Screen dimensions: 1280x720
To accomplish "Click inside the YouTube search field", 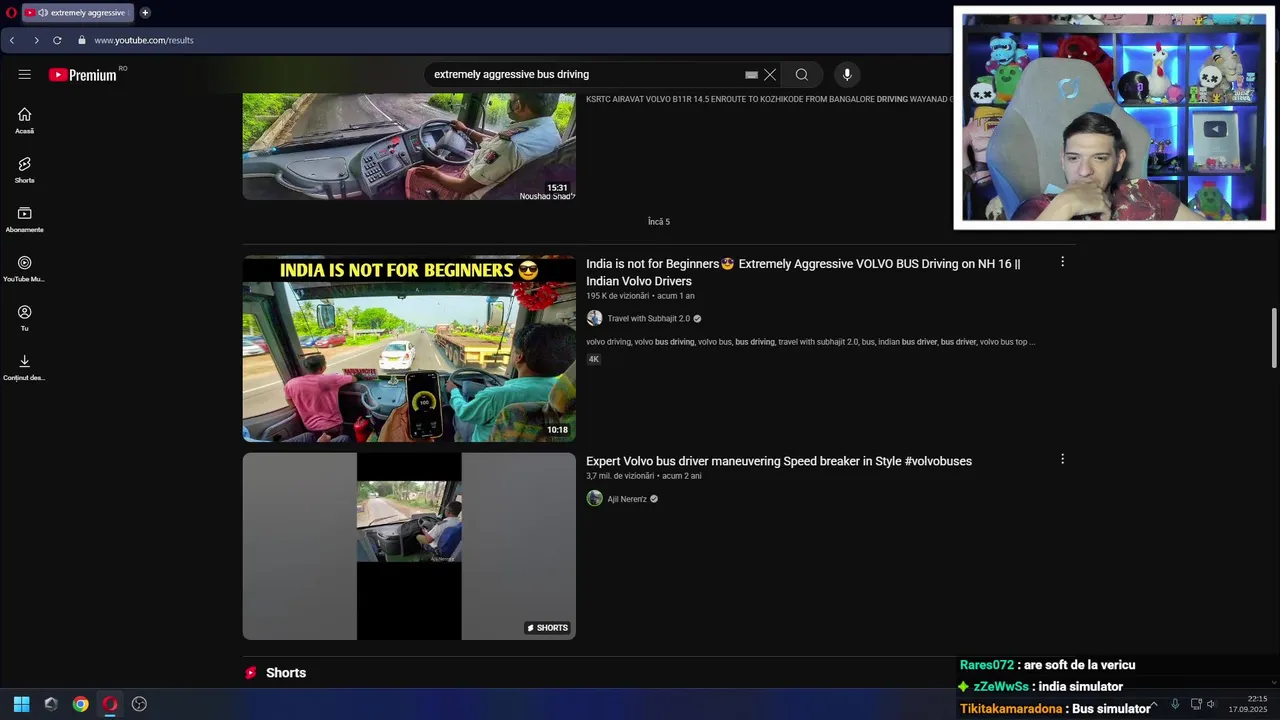I will tap(585, 75).
